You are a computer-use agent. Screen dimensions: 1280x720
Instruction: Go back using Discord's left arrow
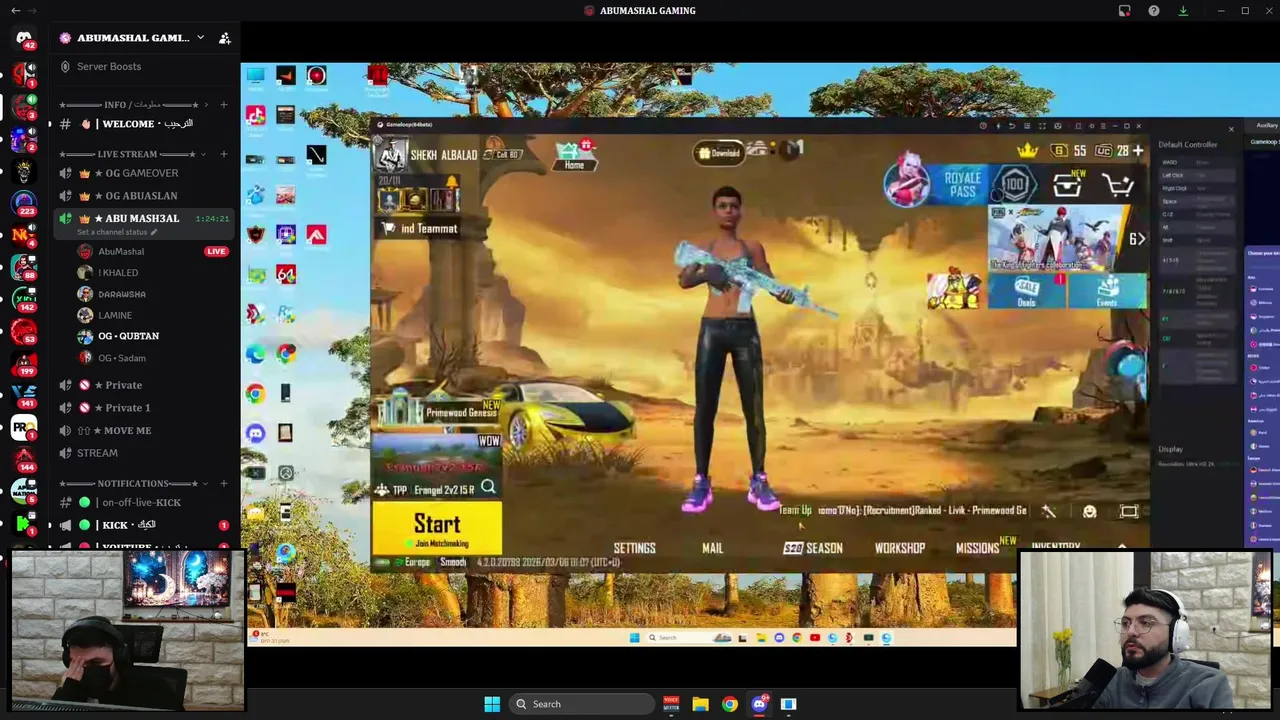(x=15, y=11)
